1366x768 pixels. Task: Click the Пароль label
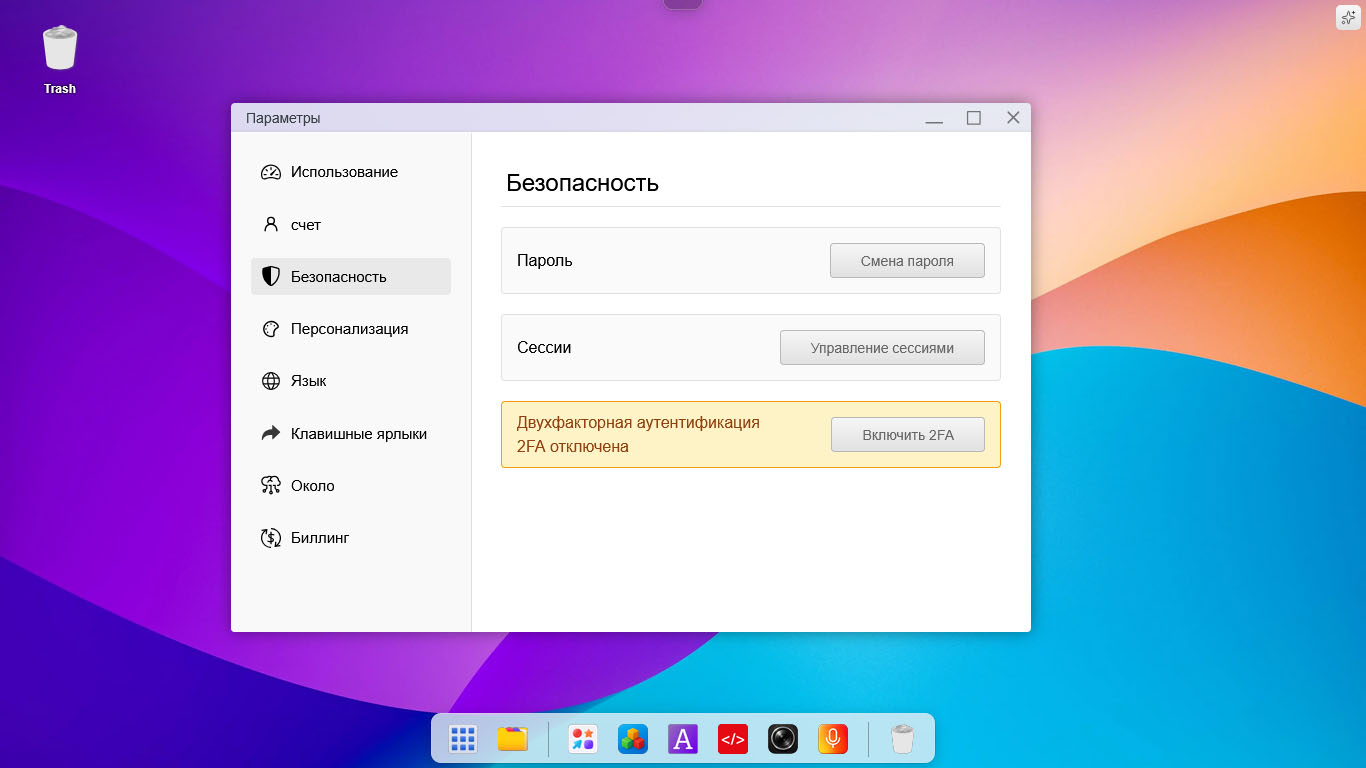coord(545,261)
